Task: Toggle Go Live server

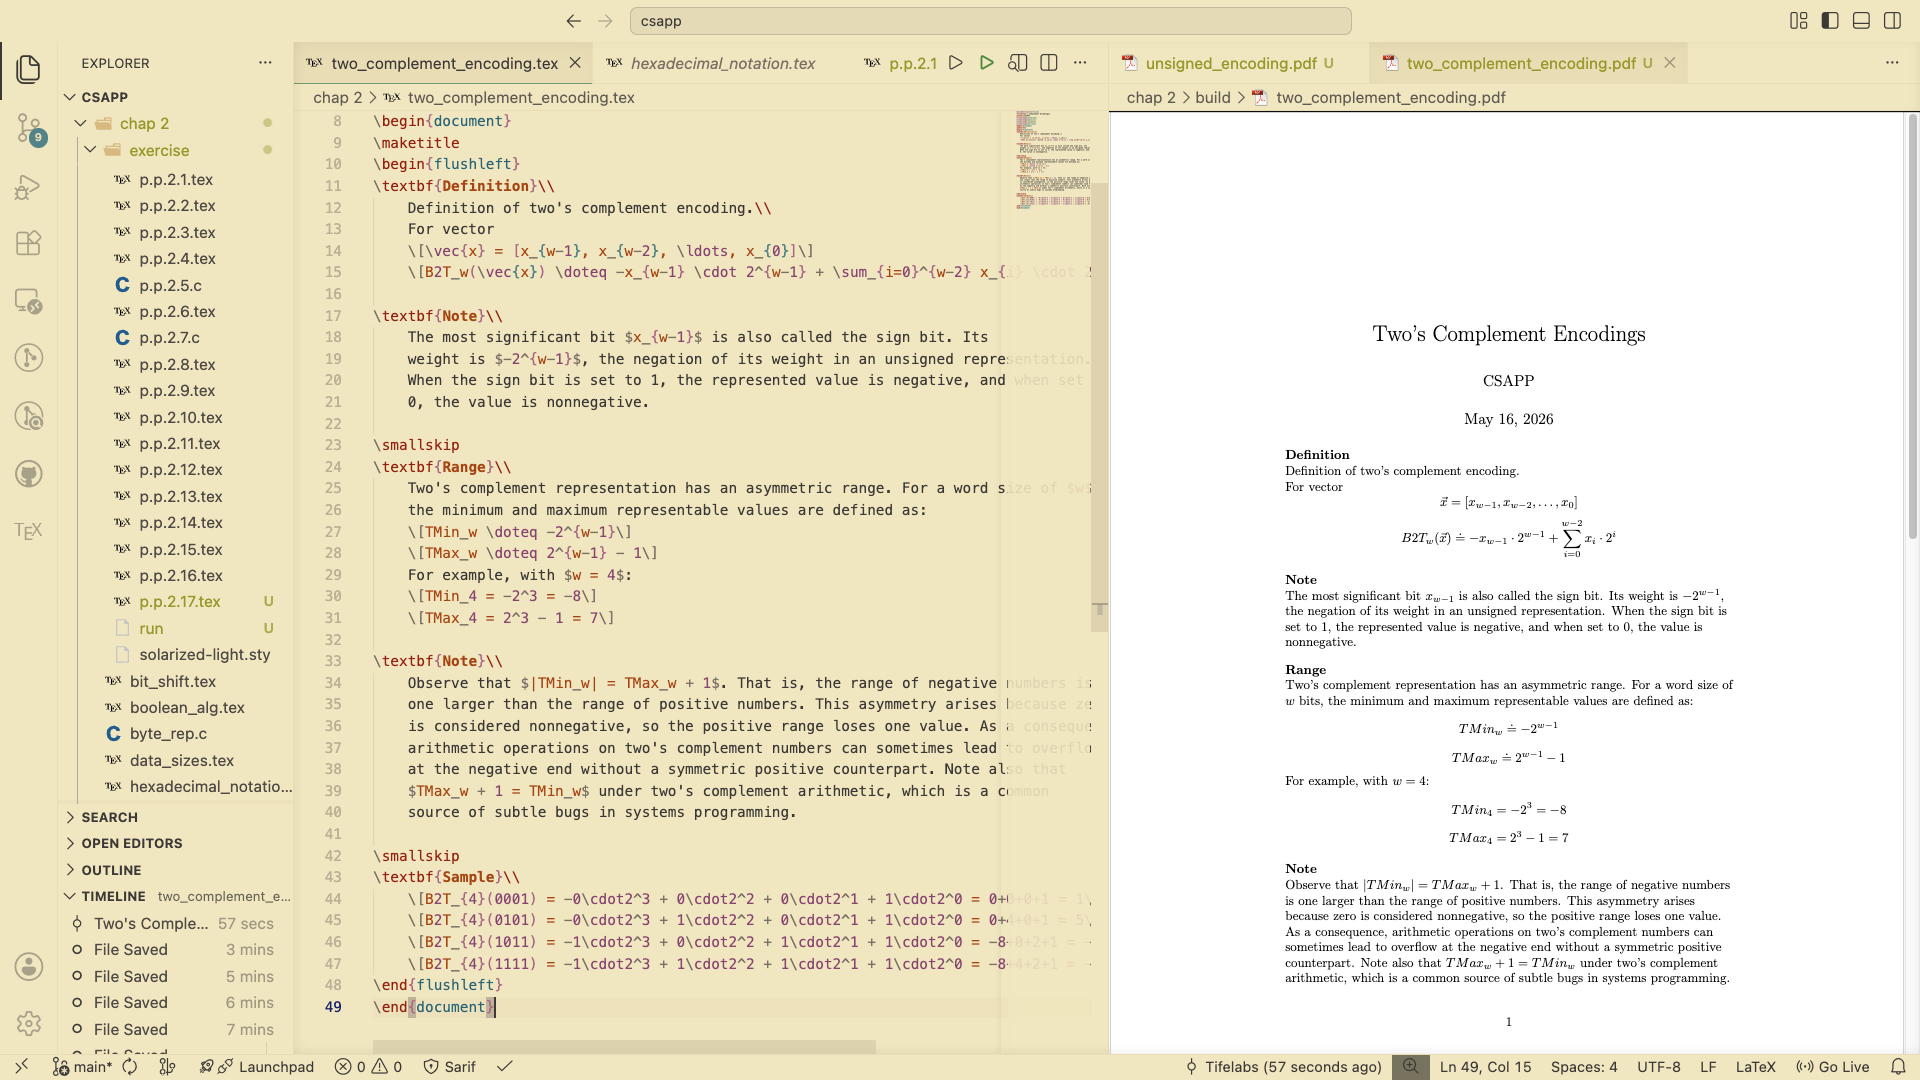Action: tap(1832, 1067)
